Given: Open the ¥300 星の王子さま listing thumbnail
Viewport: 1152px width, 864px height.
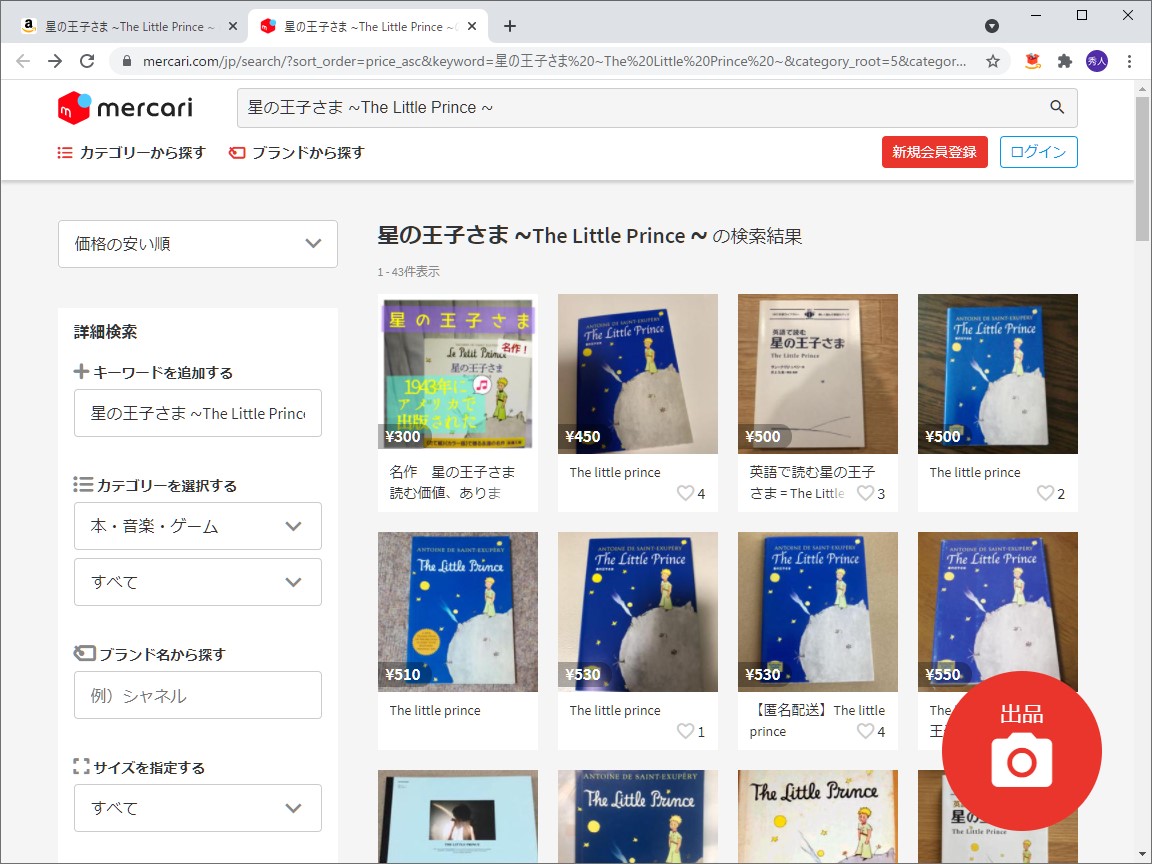Looking at the screenshot, I should 457,373.
